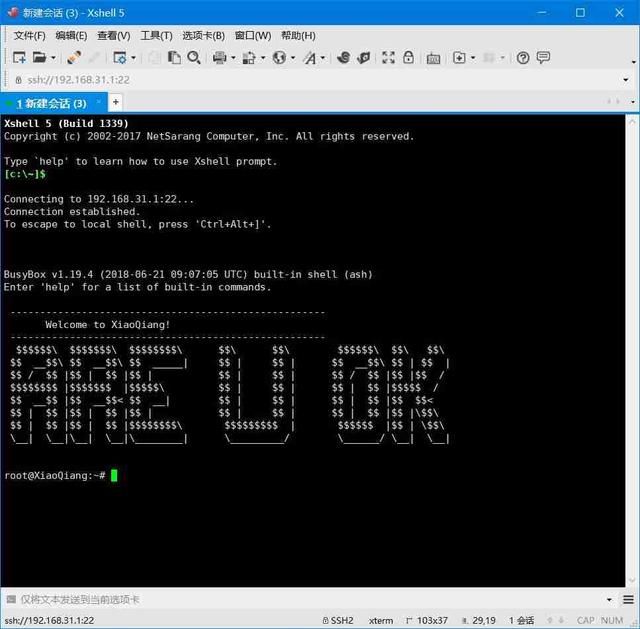Expand the compose bar target dropdown
This screenshot has height=629, width=640.
click(609, 600)
